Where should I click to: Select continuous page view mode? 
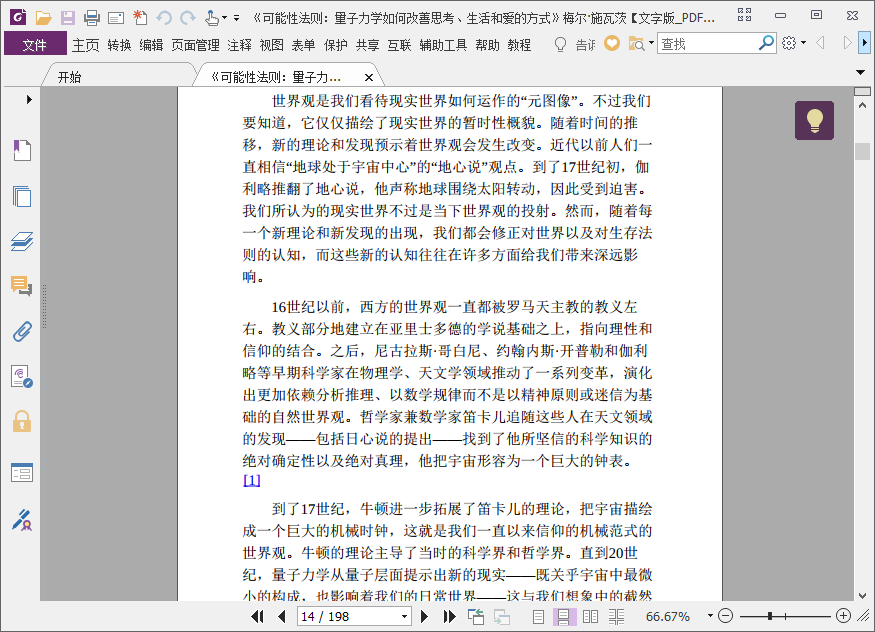point(564,616)
